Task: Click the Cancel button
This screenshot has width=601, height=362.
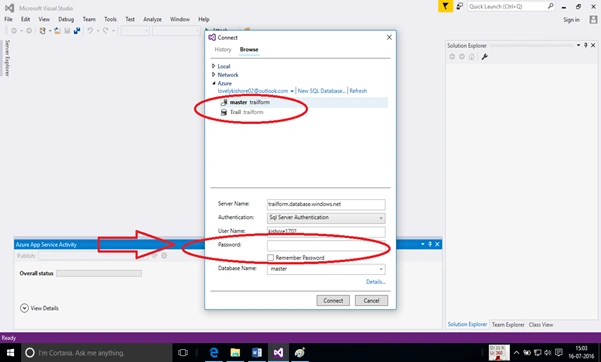Action: coord(371,301)
